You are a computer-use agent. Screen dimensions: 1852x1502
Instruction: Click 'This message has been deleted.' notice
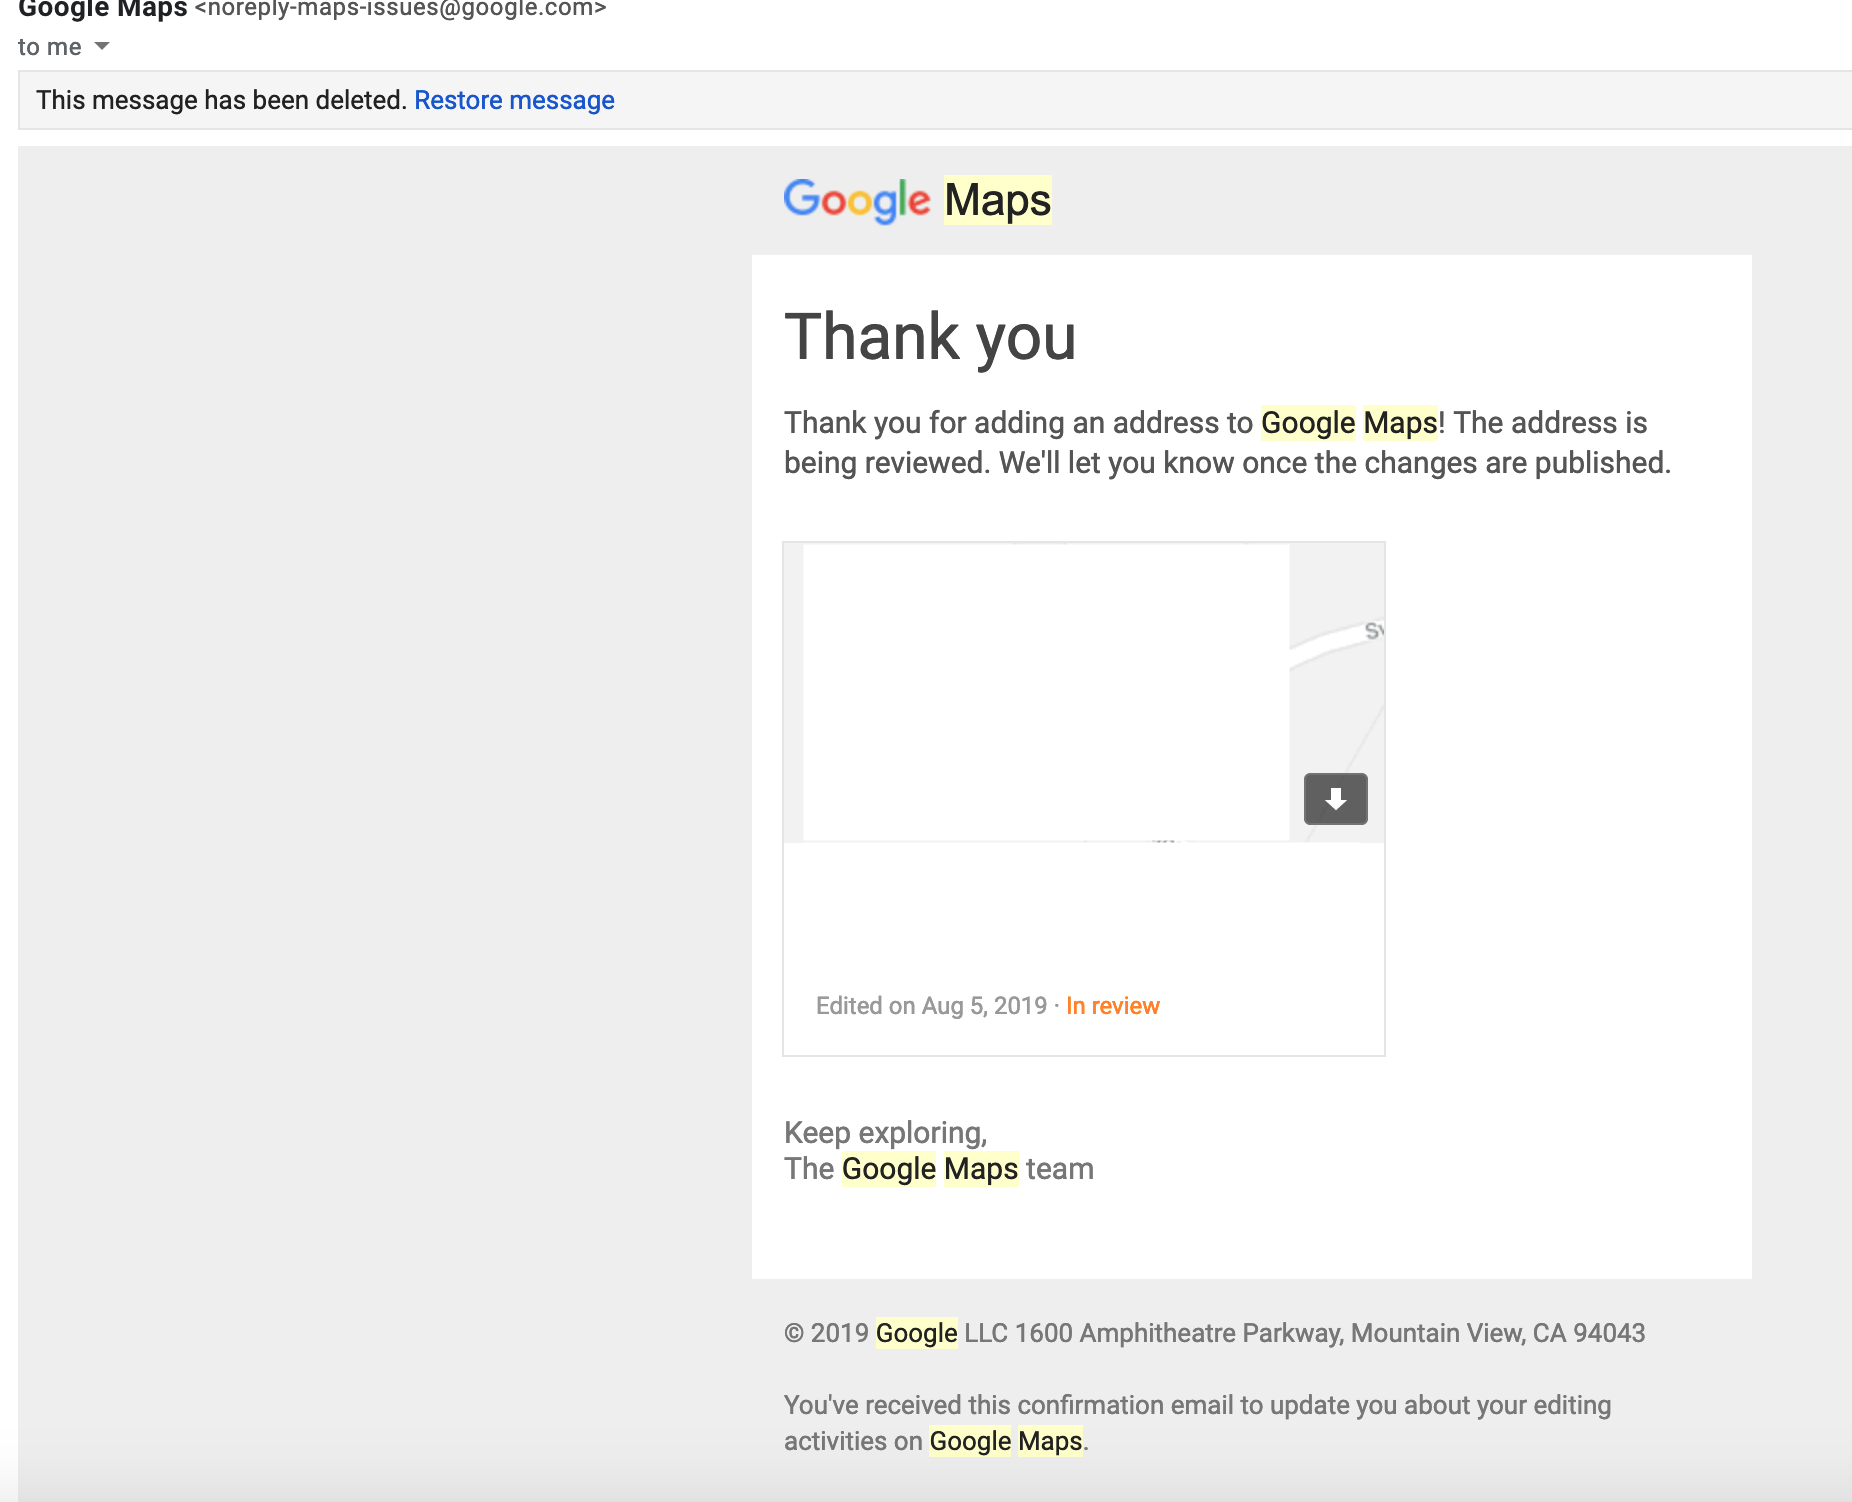221,100
